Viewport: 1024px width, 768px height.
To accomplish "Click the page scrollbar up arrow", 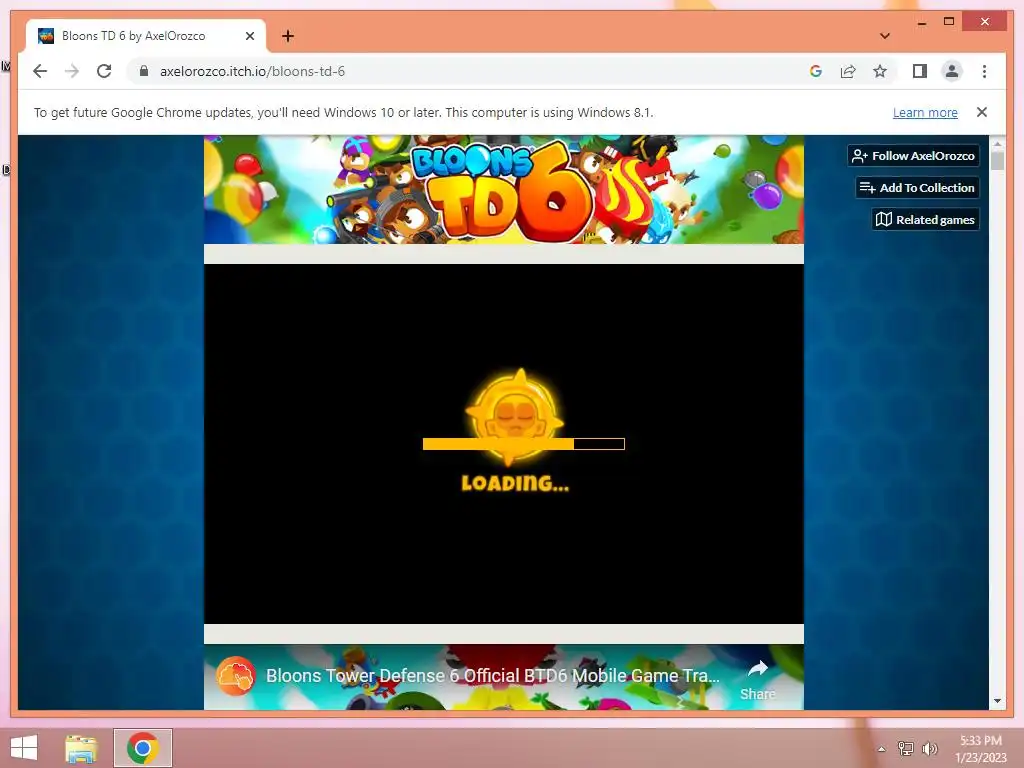I will 997,143.
